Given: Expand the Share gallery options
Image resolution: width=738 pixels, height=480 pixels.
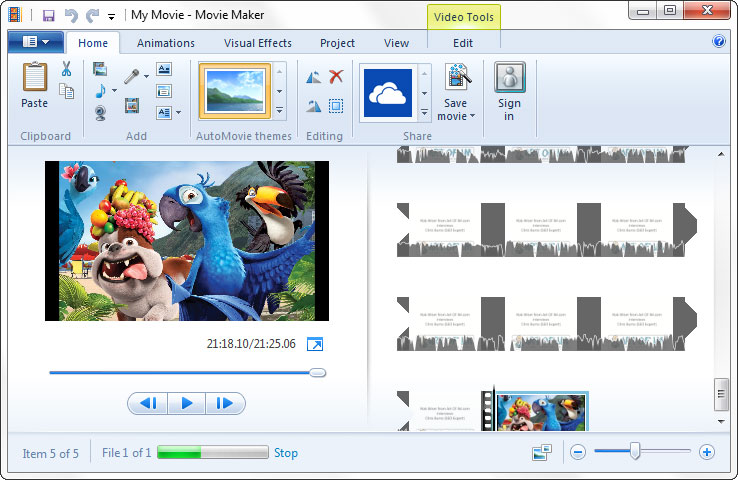Looking at the screenshot, I should click(424, 112).
